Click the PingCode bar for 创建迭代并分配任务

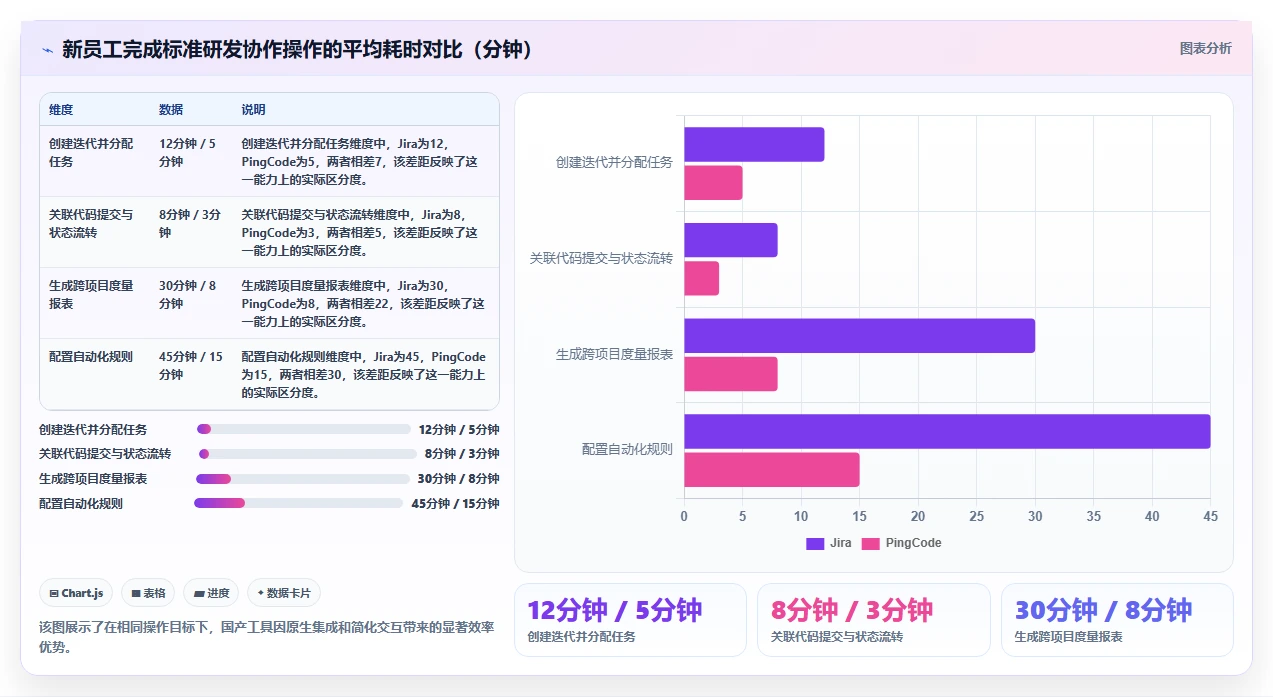713,183
